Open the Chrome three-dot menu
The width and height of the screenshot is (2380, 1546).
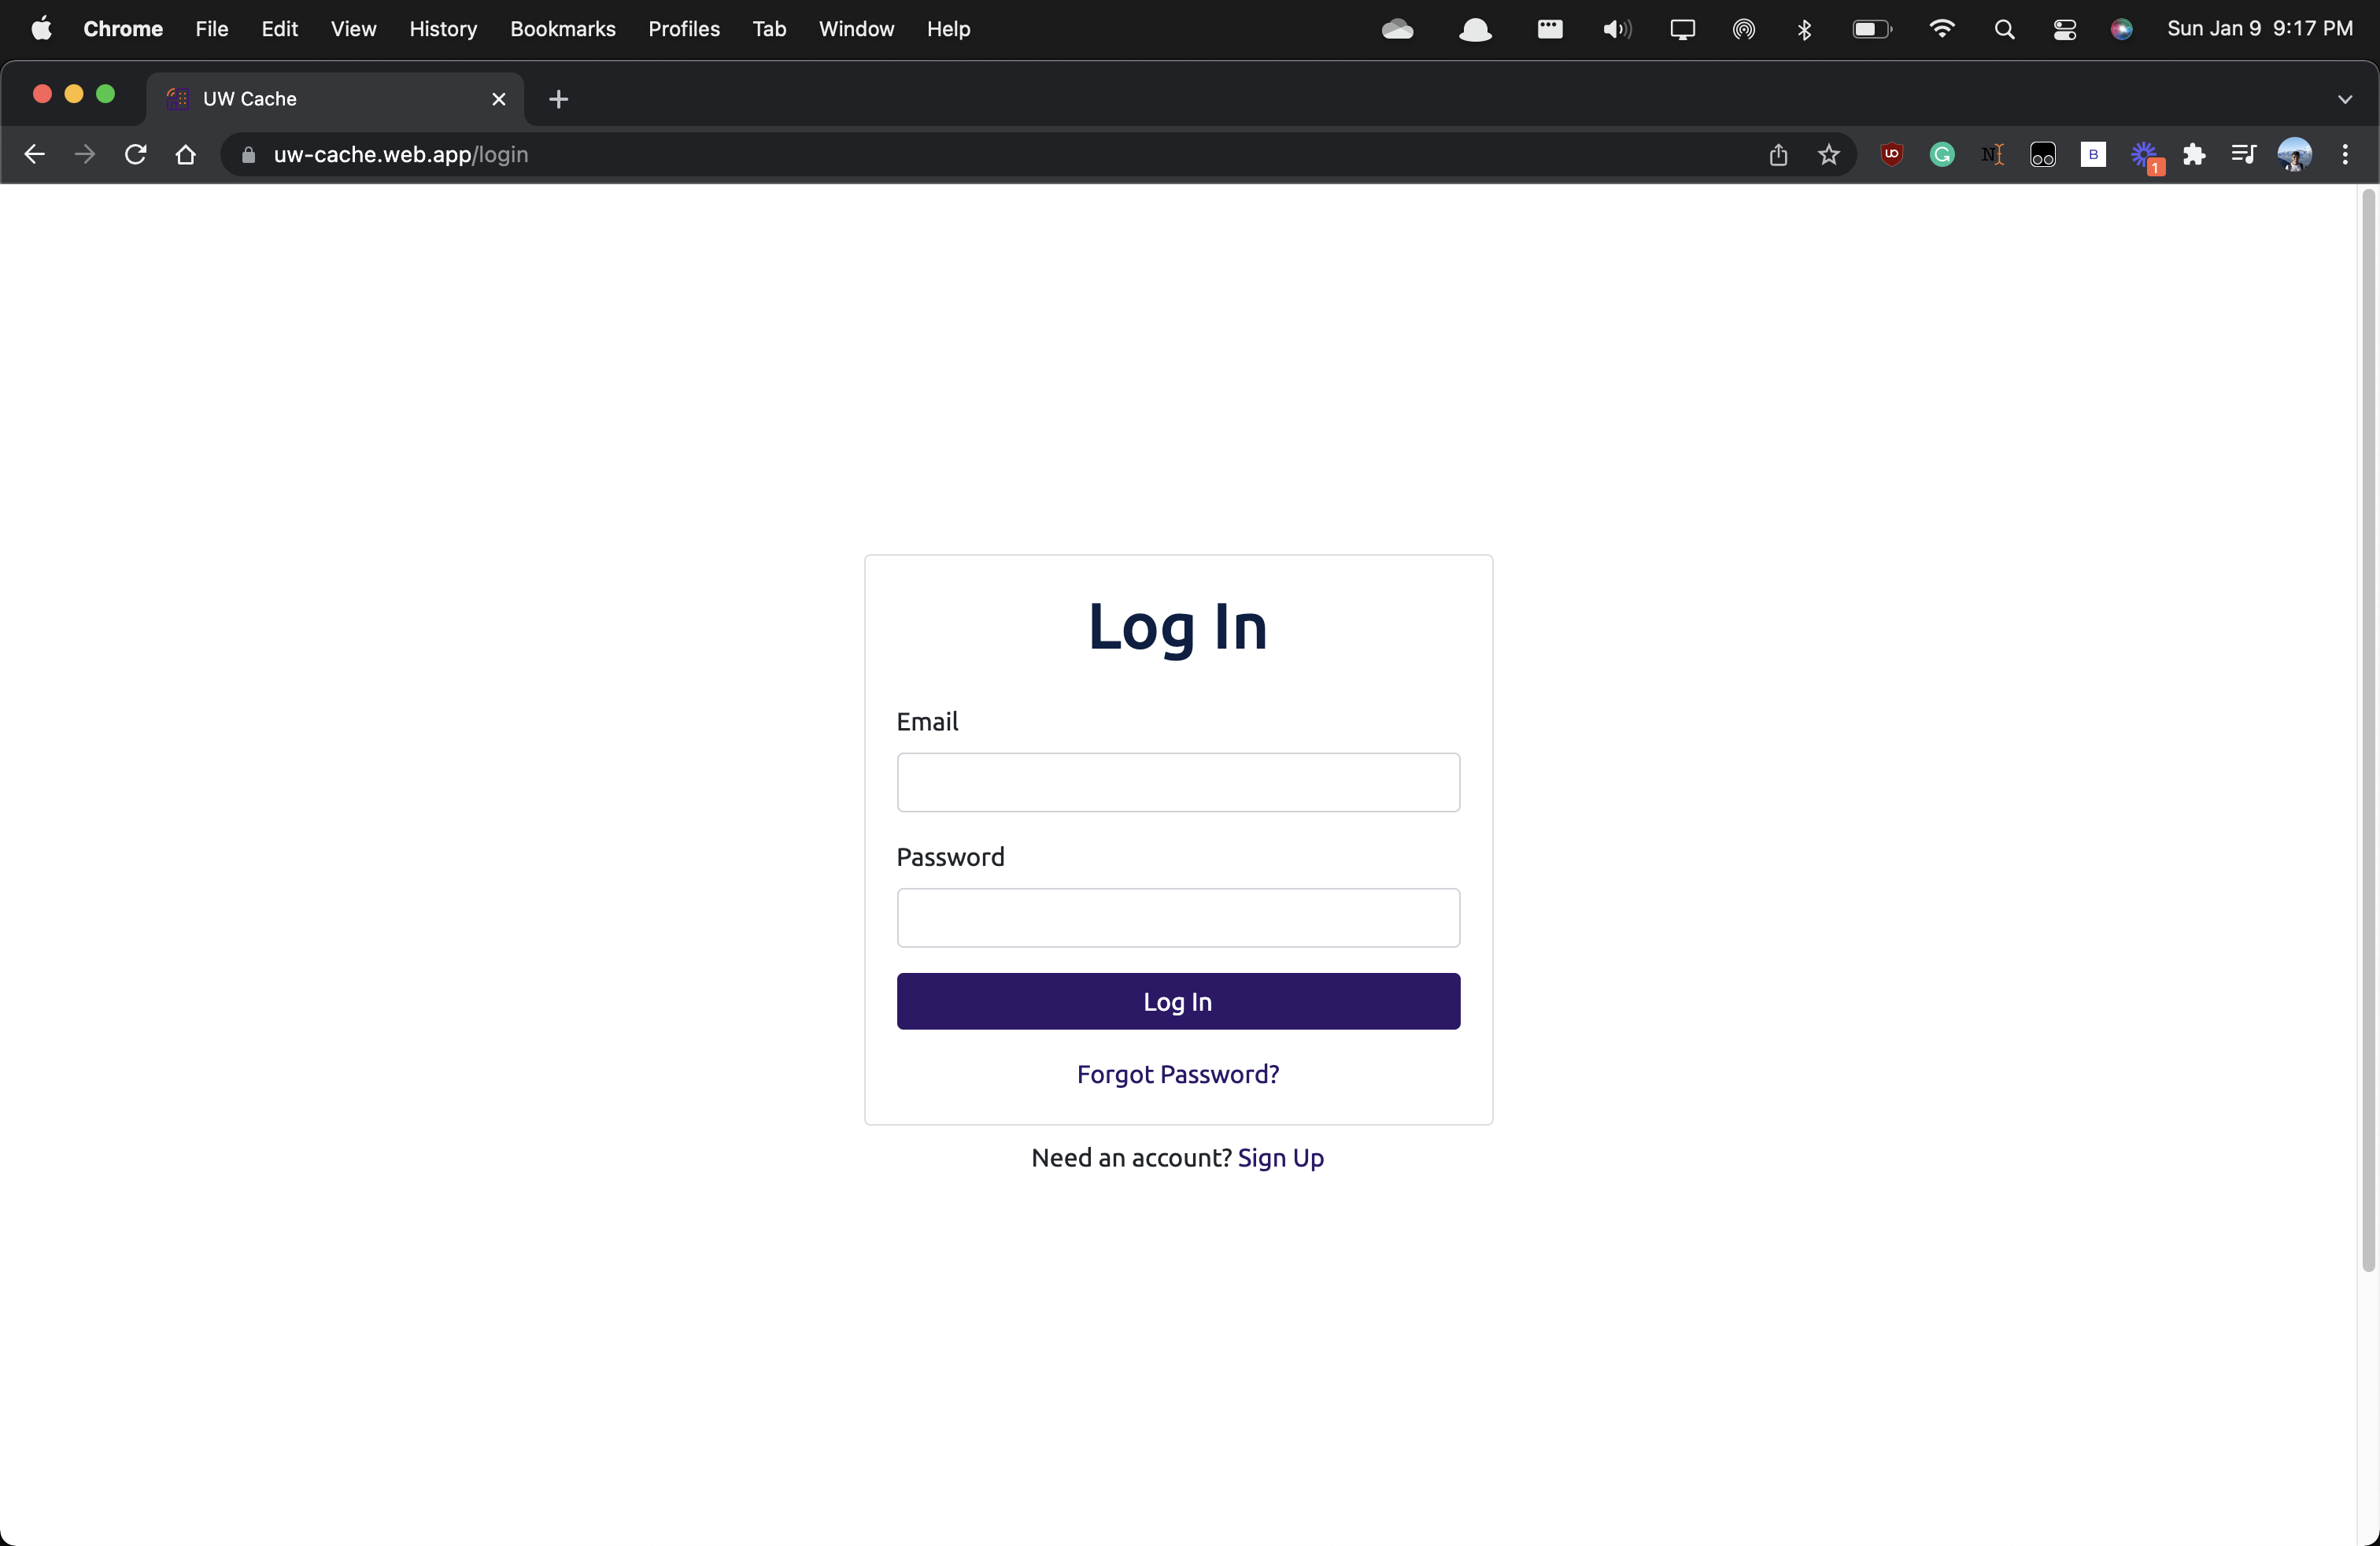pyautogui.click(x=2346, y=155)
